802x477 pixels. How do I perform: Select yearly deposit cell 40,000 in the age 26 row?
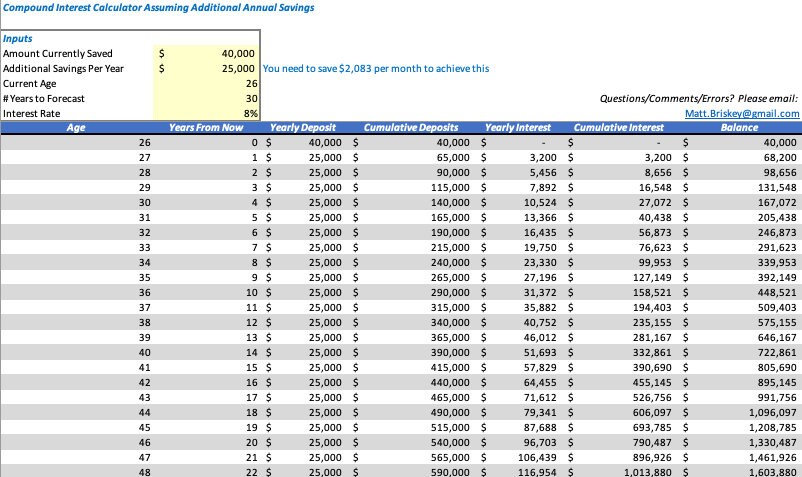tap(325, 143)
